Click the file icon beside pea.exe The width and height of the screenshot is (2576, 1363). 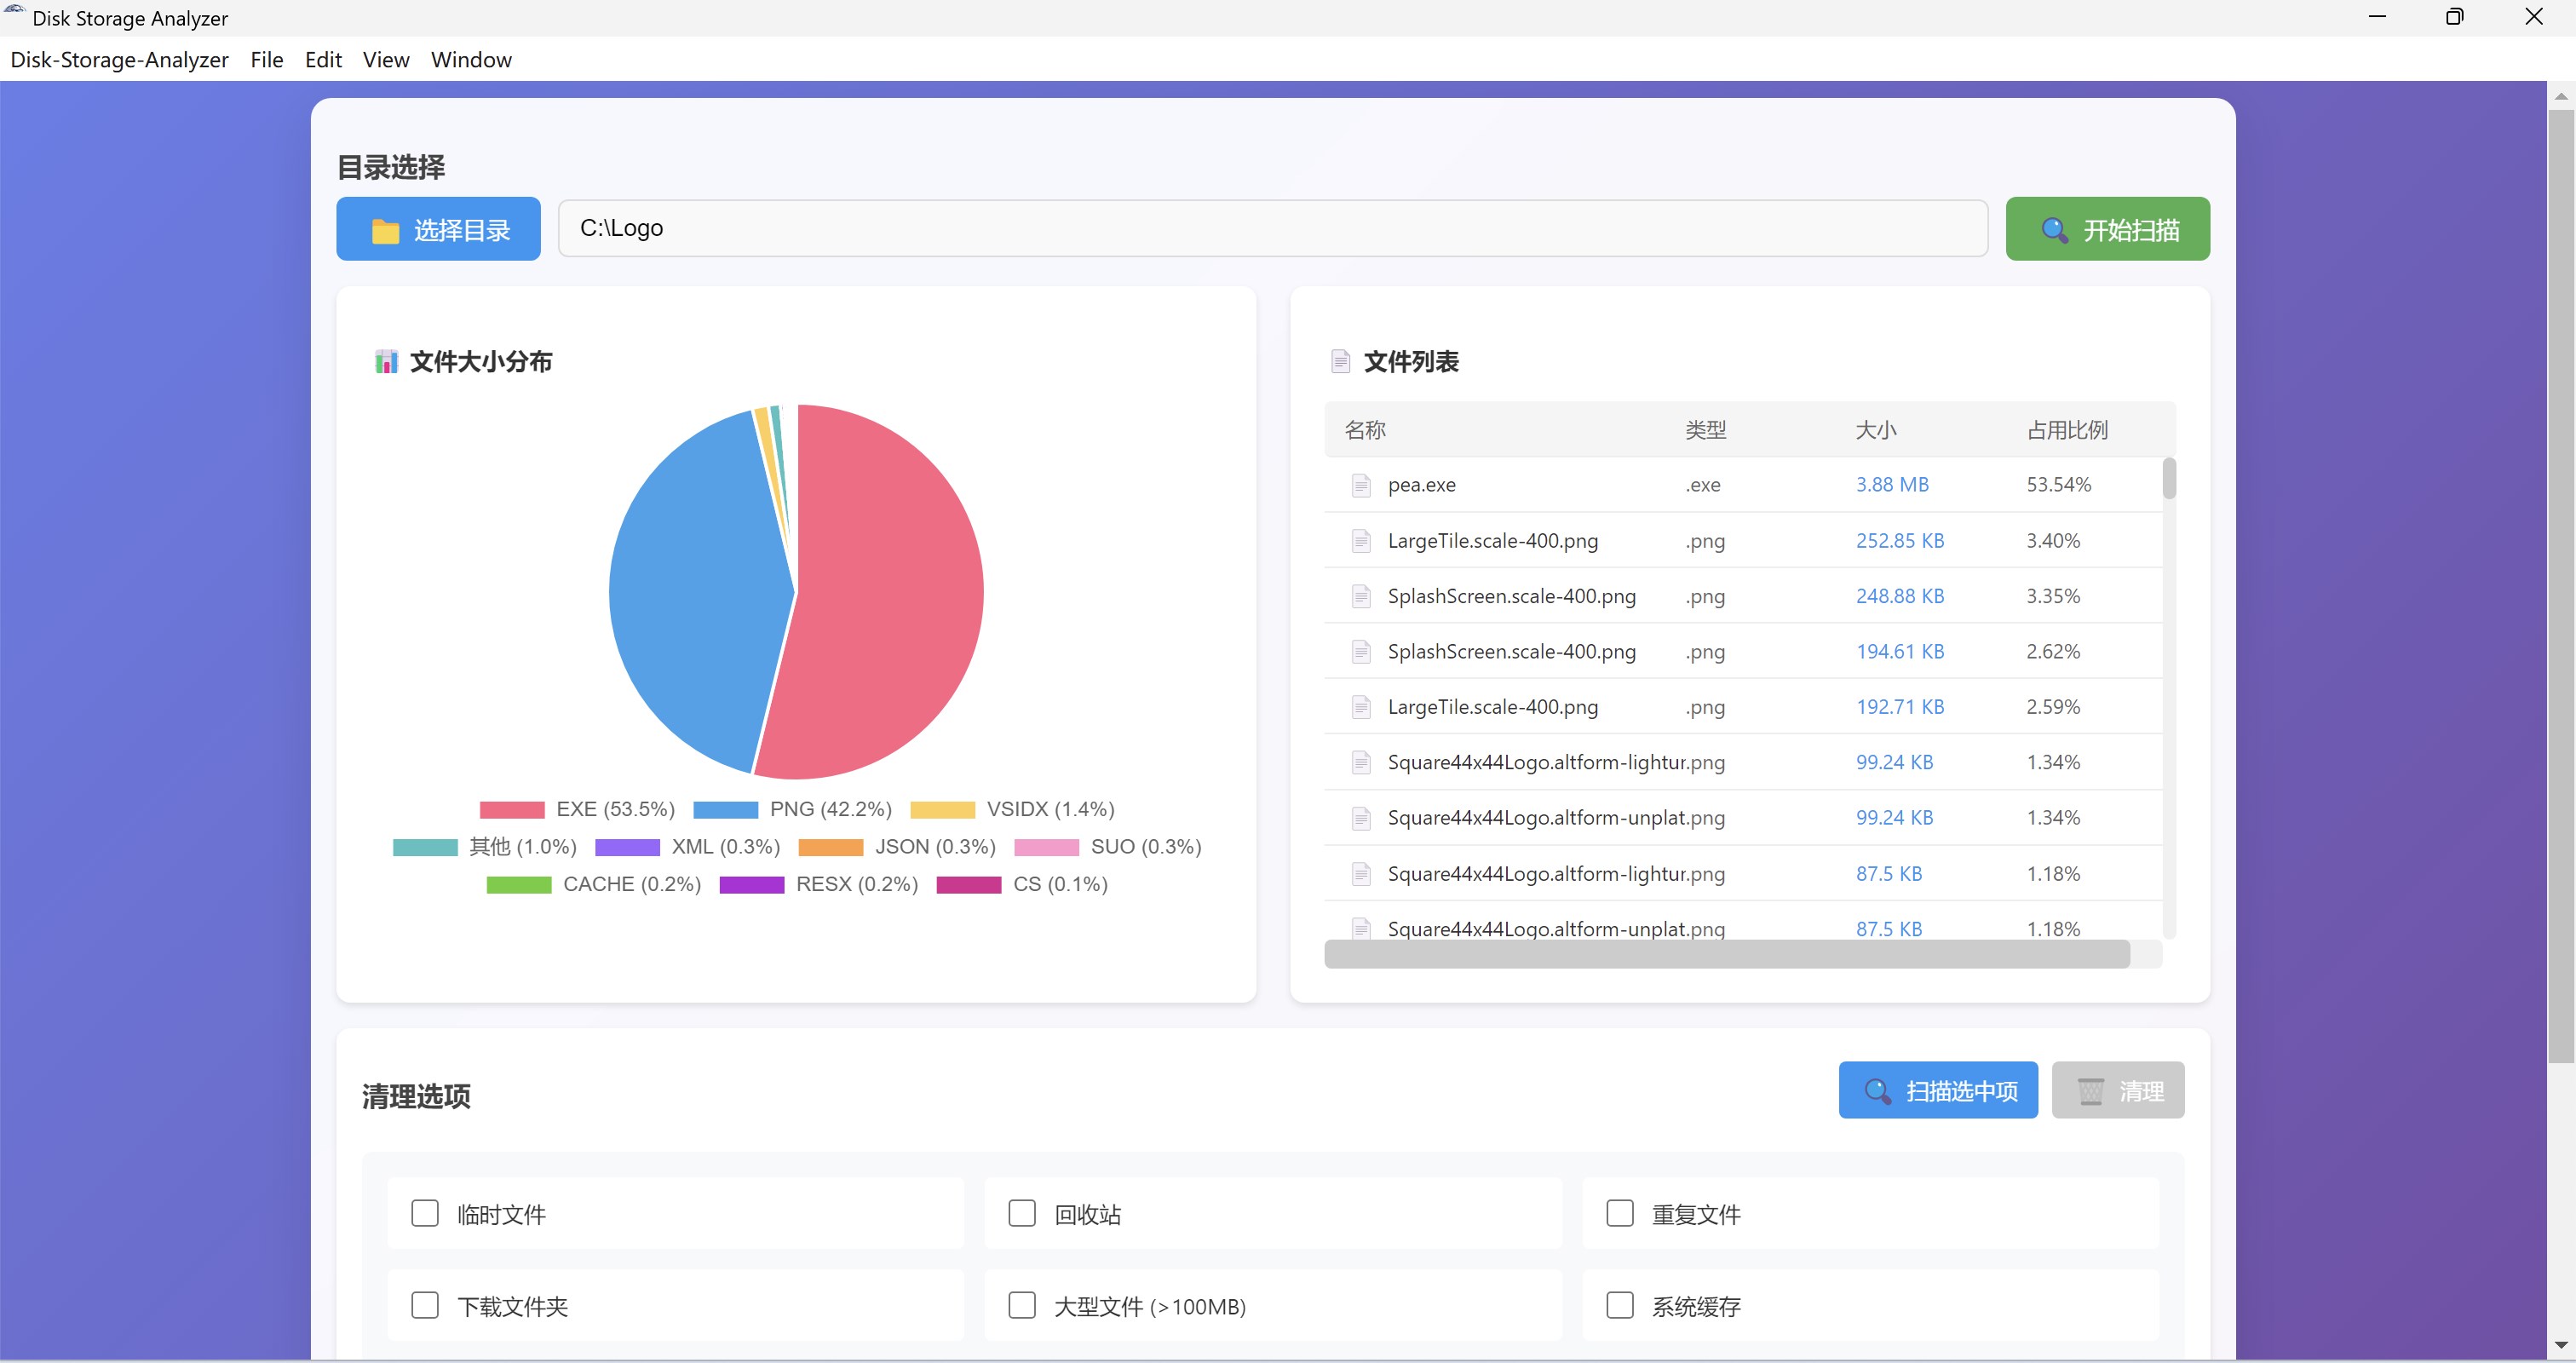coord(1360,485)
